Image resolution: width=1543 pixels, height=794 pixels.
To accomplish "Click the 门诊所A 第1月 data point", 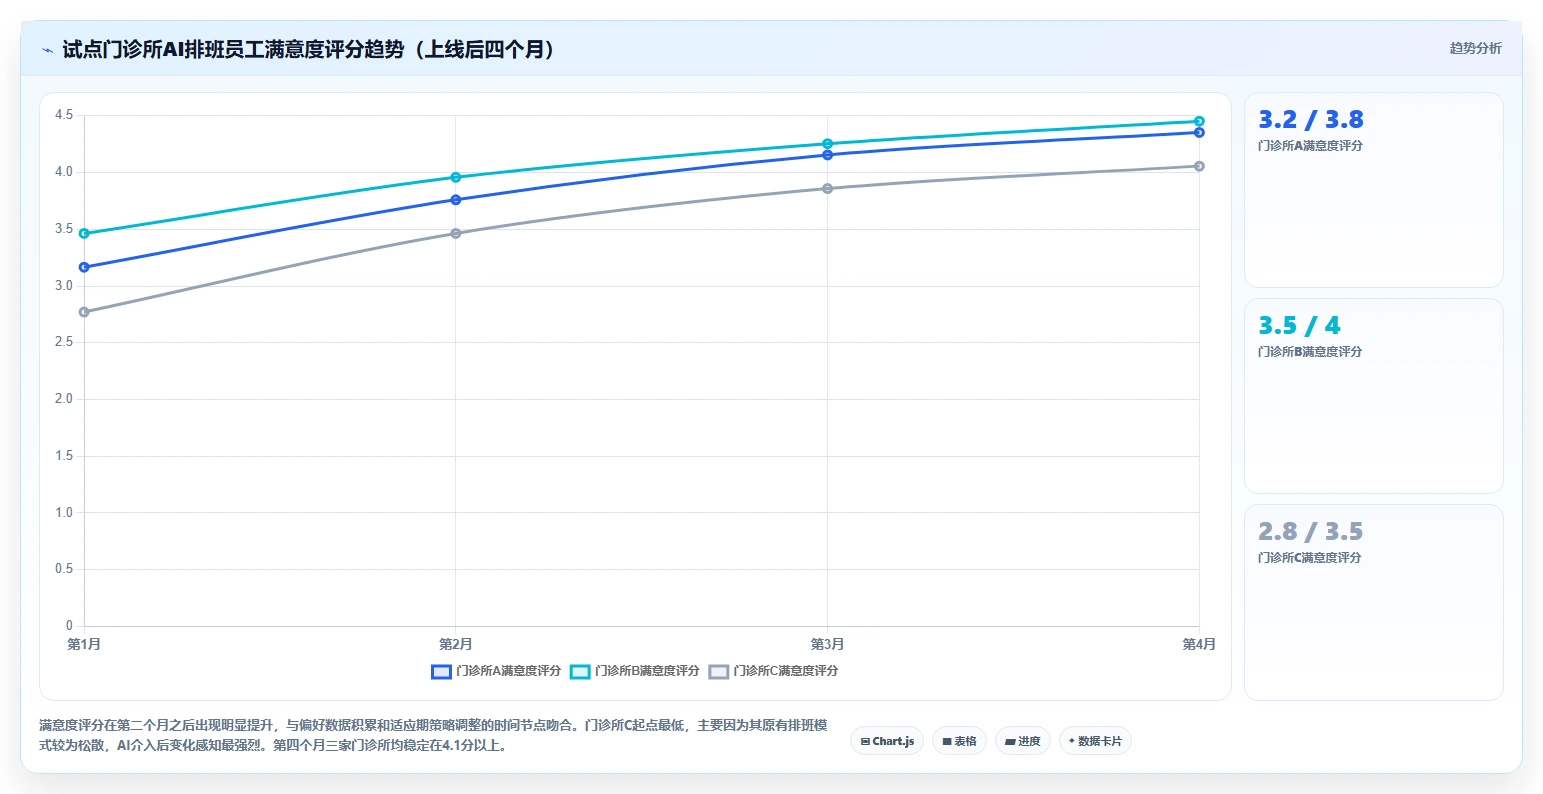I will pyautogui.click(x=84, y=267).
